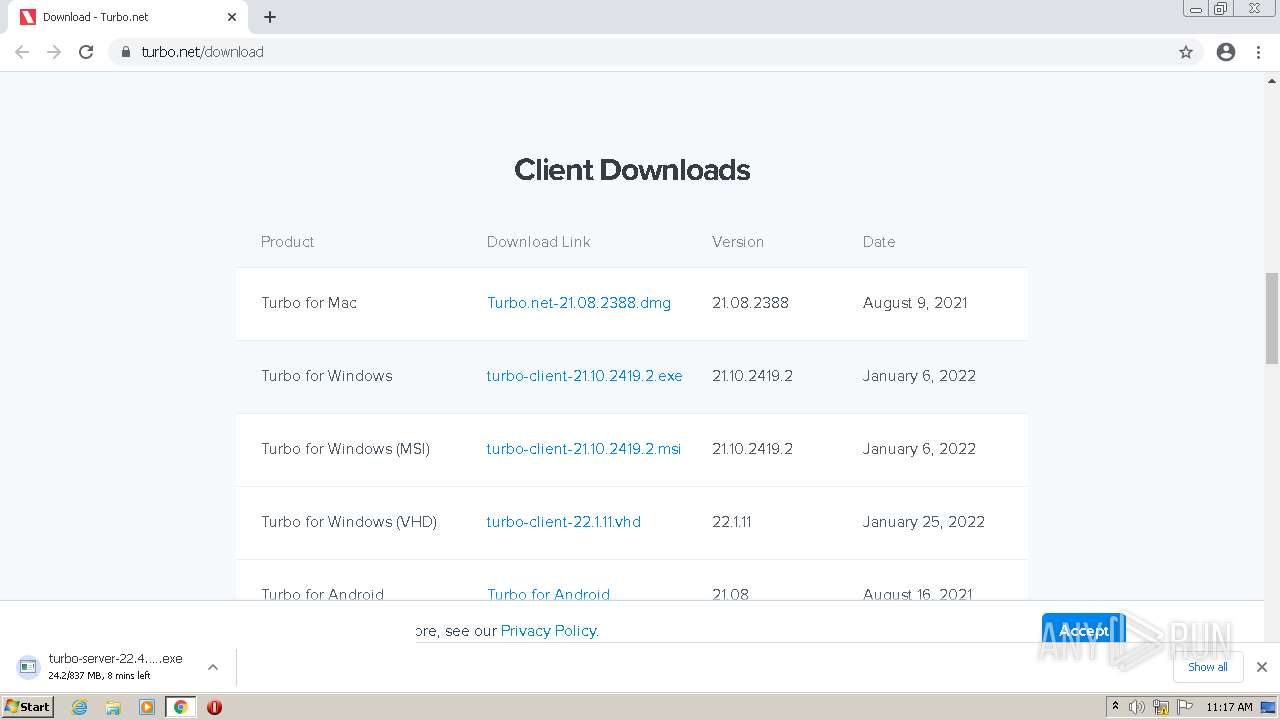Viewport: 1280px width, 720px height.
Task: Click the network tray icon
Action: tap(1161, 707)
